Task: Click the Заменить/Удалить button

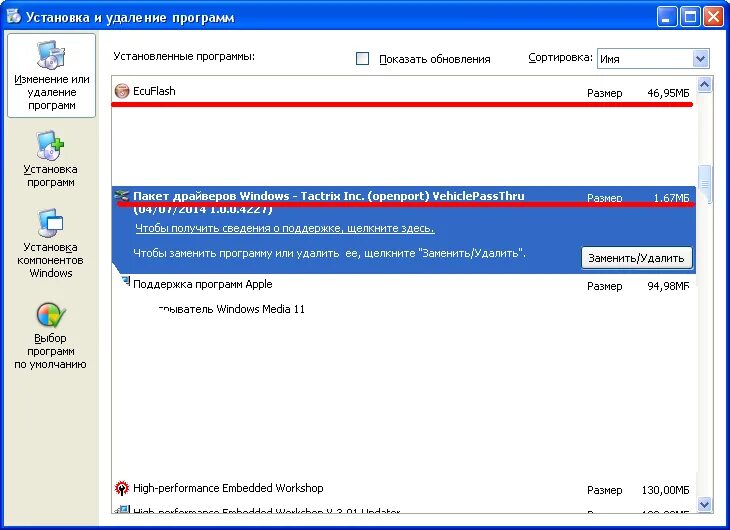Action: [x=636, y=258]
